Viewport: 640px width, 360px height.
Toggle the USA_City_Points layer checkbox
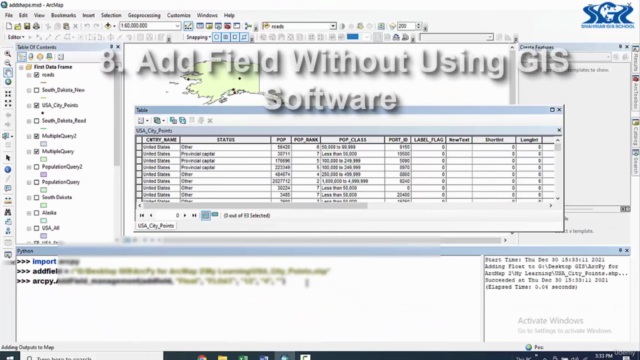point(37,106)
